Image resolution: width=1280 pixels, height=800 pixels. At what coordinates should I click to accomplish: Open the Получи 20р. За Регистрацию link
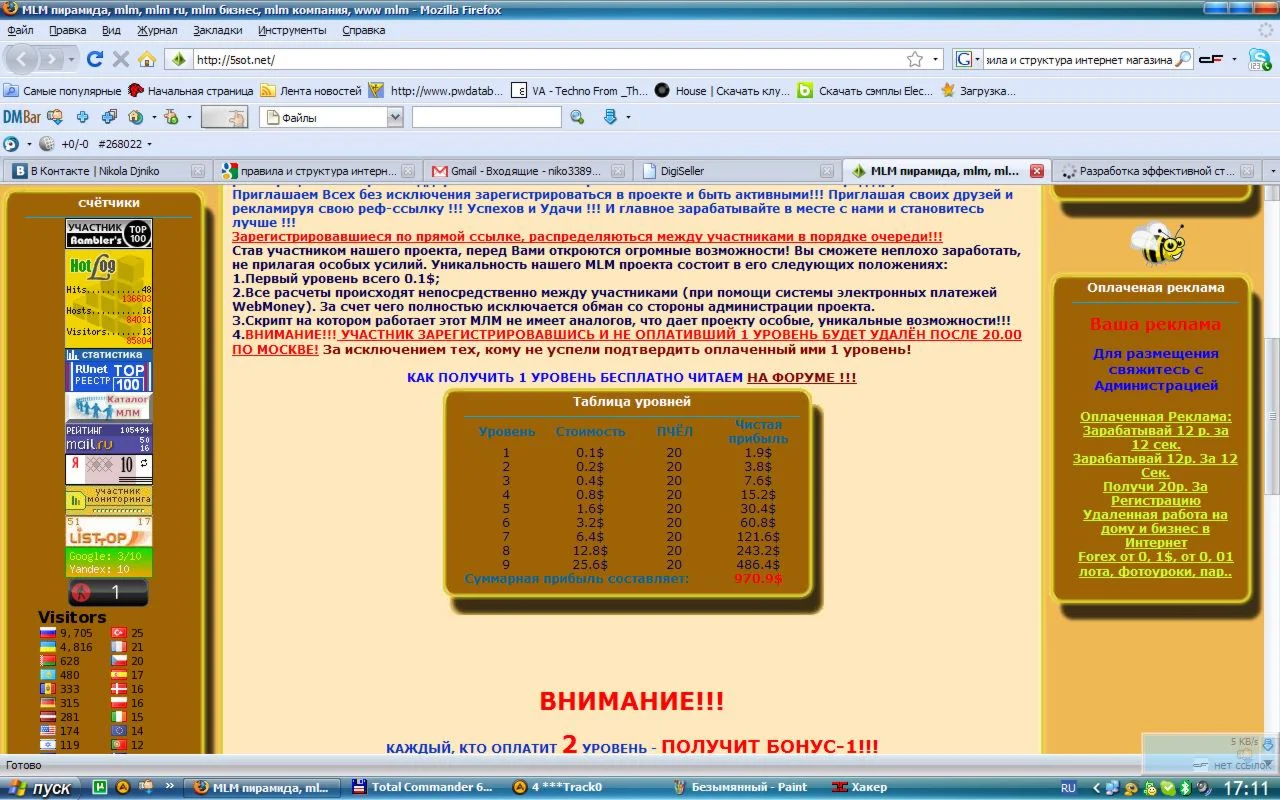point(1155,493)
